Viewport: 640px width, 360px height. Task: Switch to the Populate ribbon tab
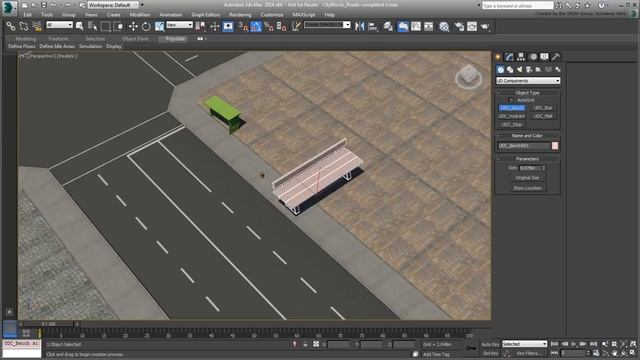click(175, 39)
